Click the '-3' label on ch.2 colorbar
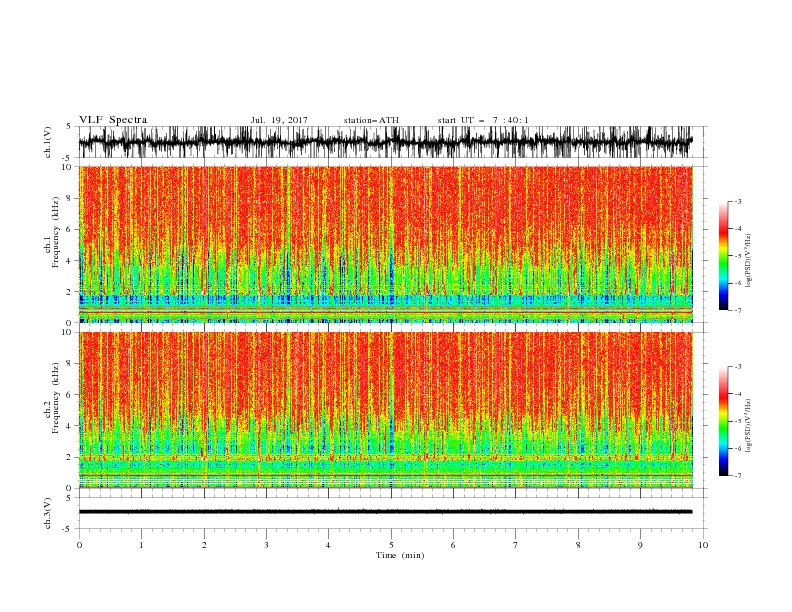The image size is (792, 612). pyautogui.click(x=738, y=367)
